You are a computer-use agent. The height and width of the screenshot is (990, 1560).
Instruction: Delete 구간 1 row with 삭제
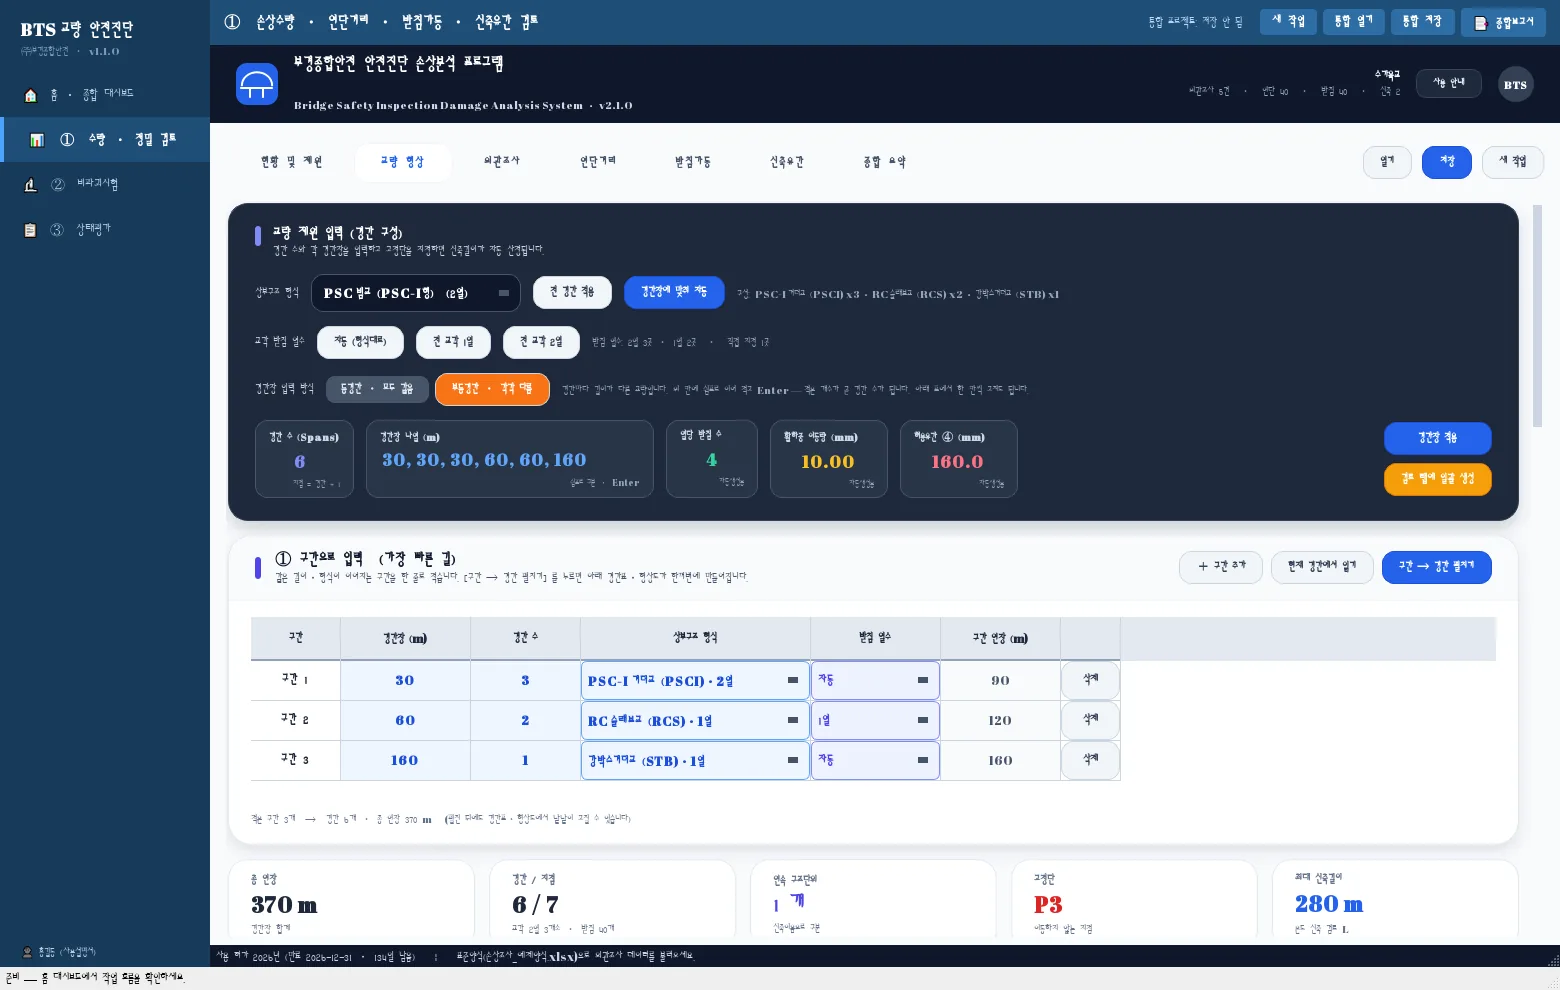pos(1090,680)
